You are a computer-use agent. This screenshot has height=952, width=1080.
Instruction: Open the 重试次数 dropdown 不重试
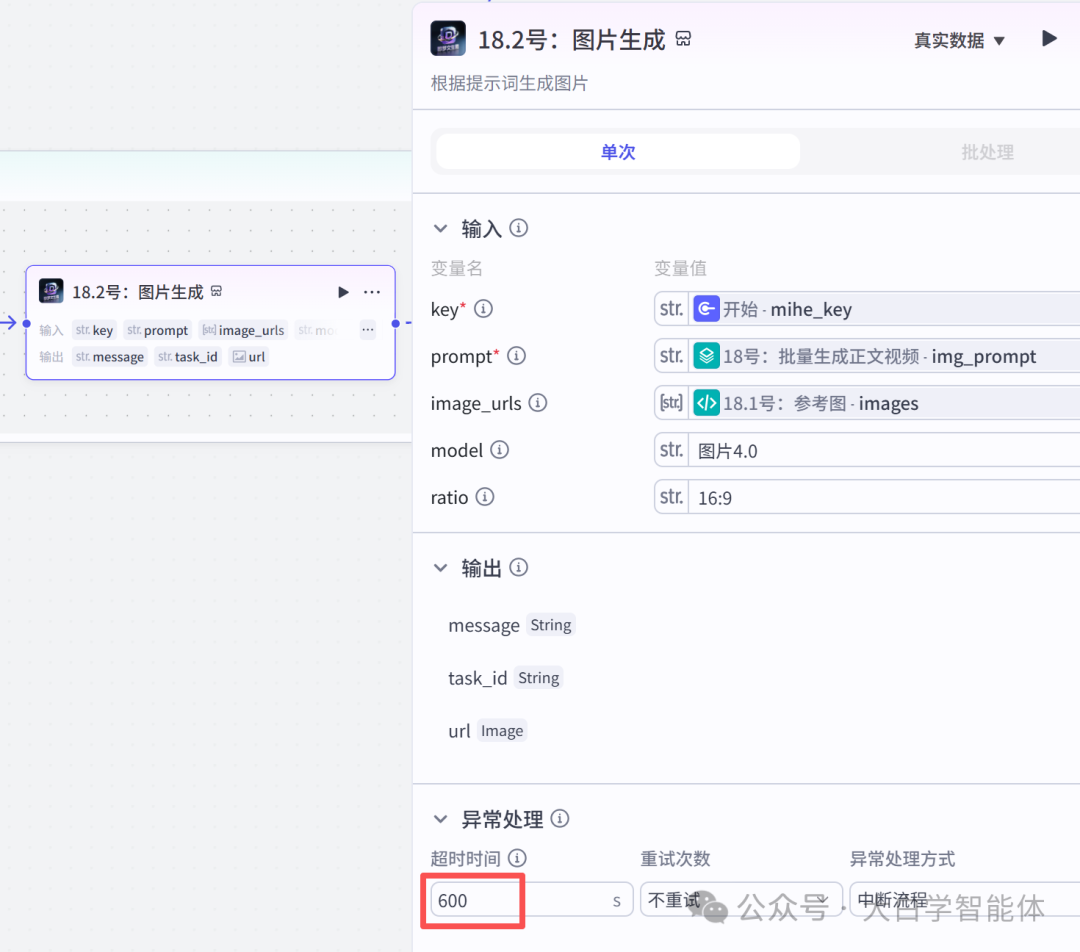741,900
